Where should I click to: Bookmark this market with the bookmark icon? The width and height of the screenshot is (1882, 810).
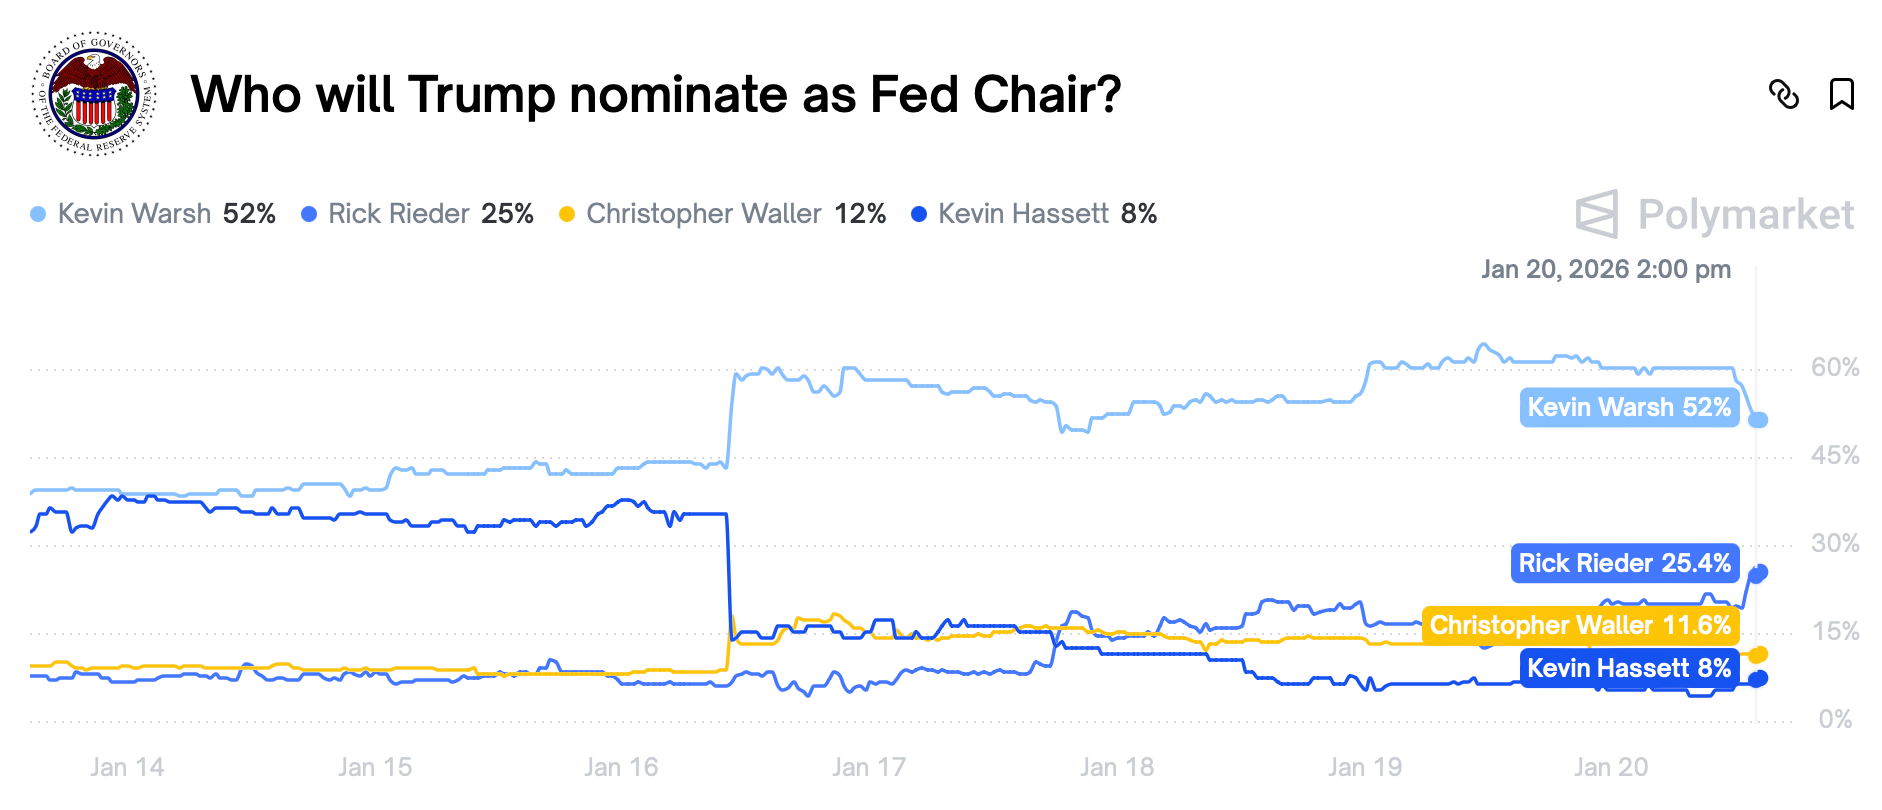[1841, 94]
